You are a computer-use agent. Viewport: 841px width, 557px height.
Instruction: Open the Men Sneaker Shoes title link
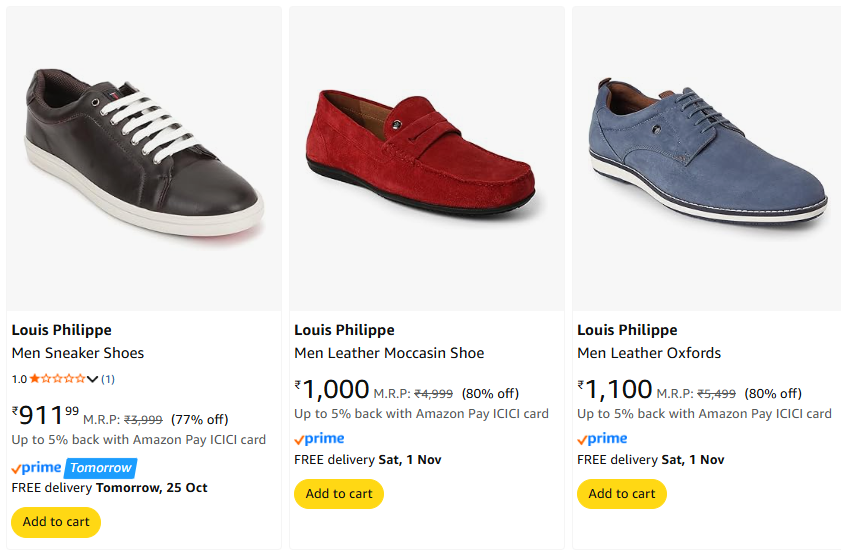78,353
